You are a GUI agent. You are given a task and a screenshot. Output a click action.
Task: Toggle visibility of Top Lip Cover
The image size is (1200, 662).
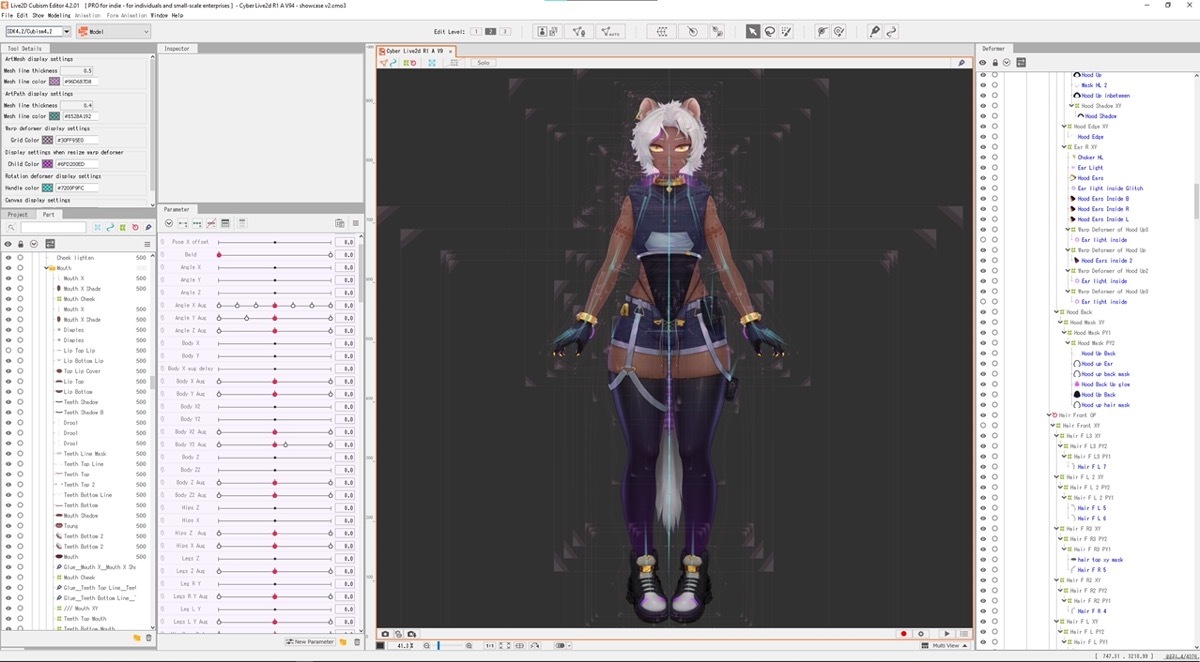click(x=8, y=371)
